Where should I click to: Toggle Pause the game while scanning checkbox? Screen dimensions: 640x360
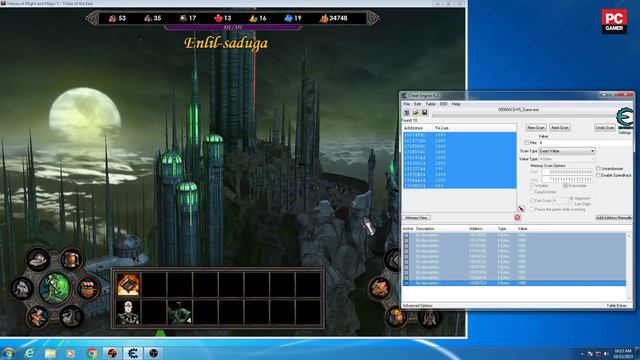tap(532, 209)
